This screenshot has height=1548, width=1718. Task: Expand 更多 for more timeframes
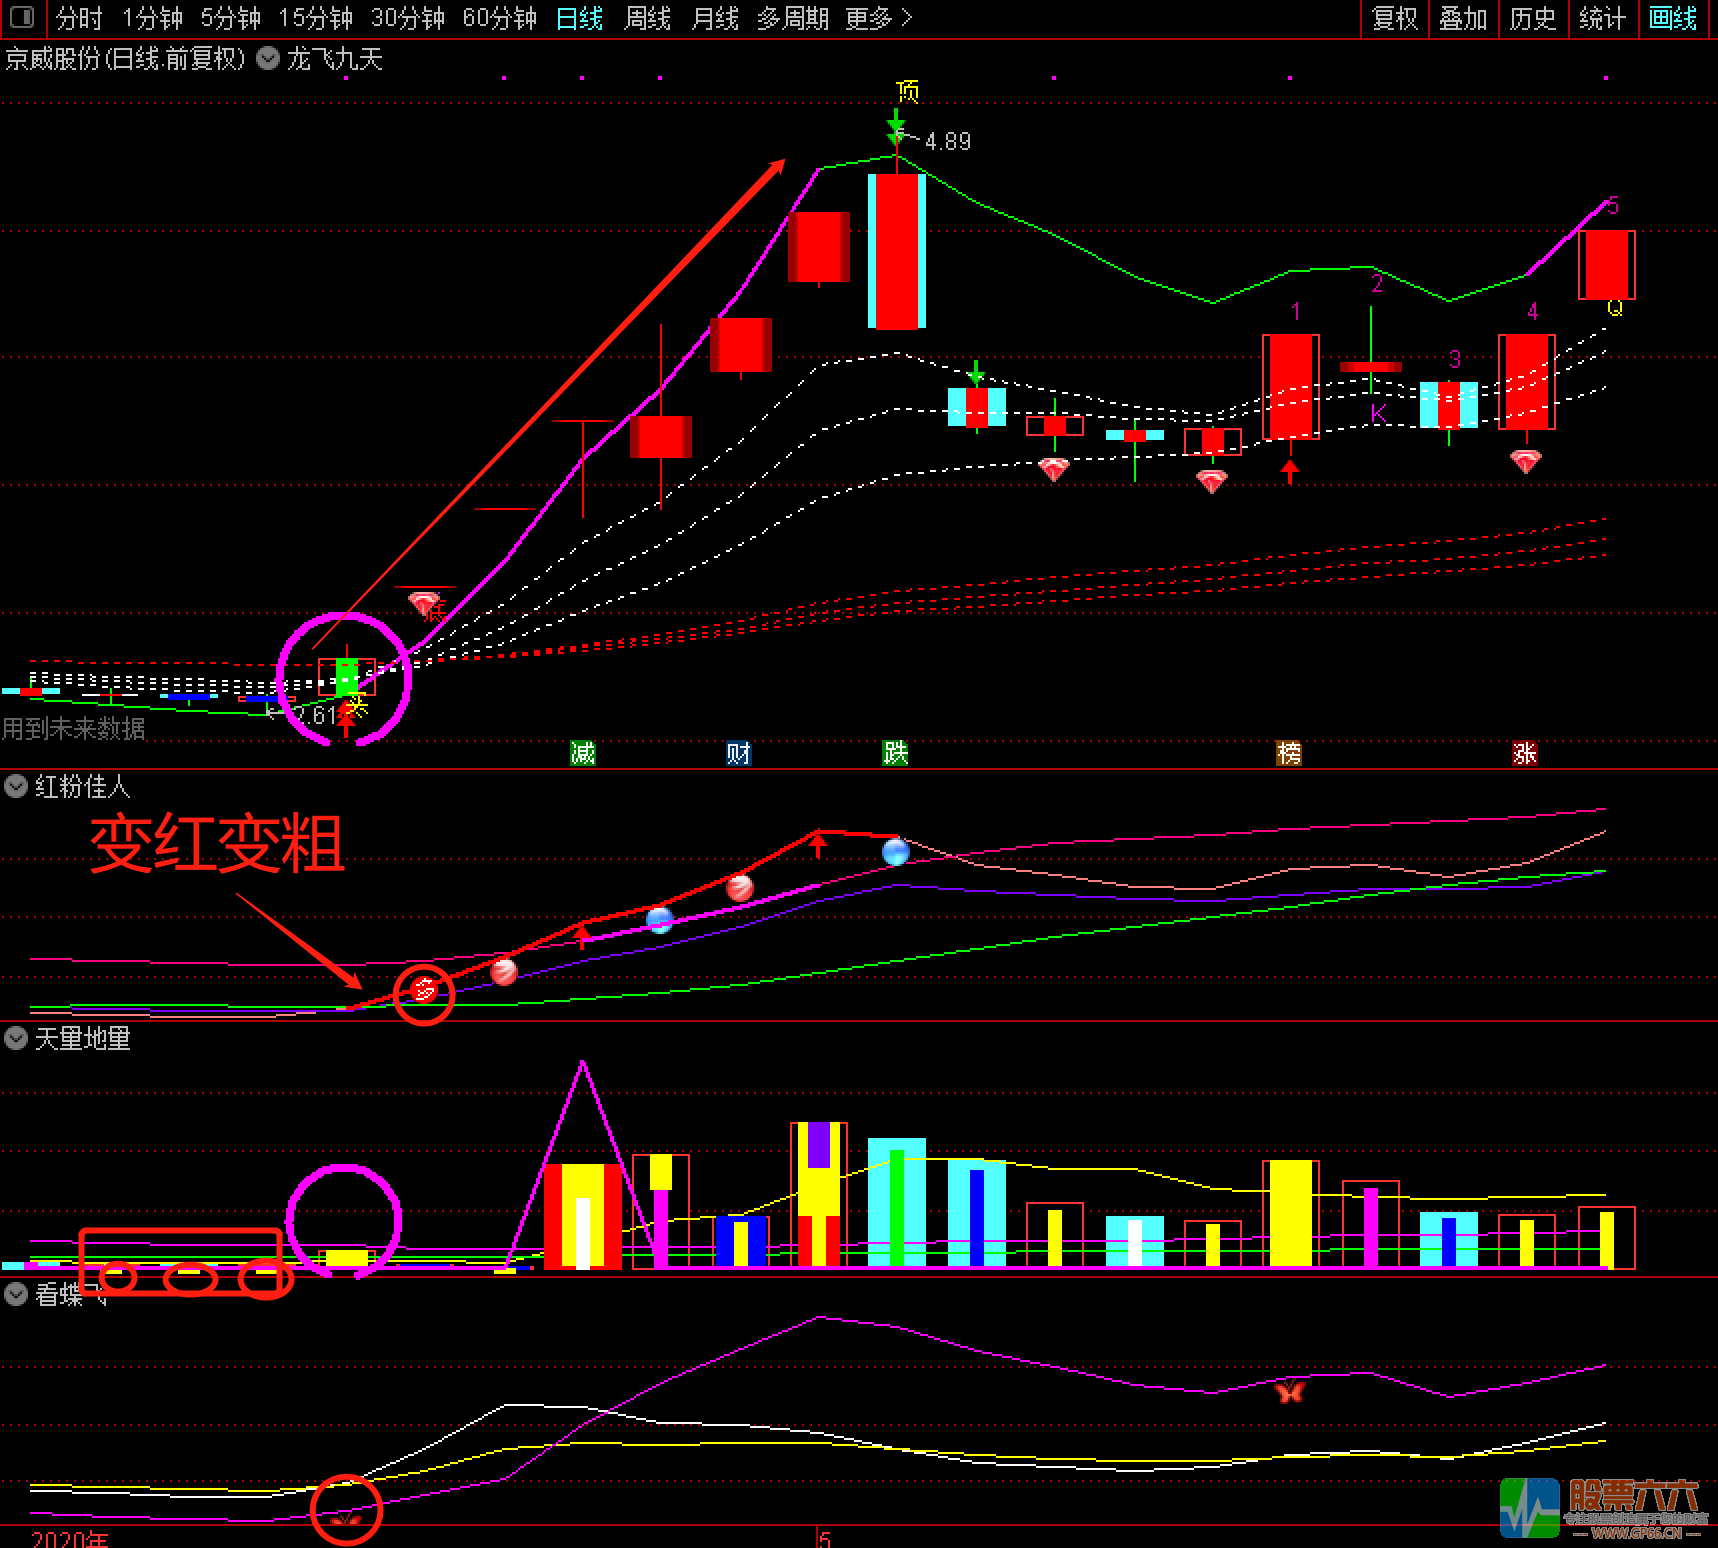878,18
